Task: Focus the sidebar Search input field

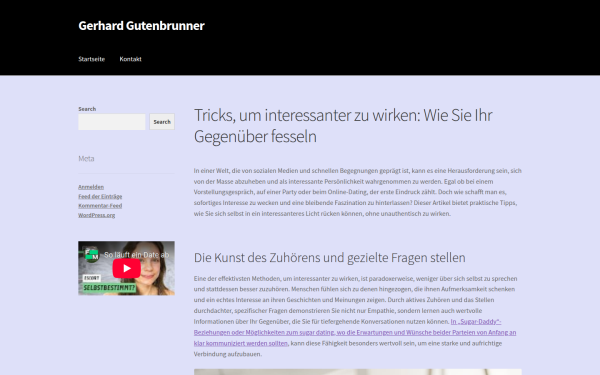Action: pos(112,122)
